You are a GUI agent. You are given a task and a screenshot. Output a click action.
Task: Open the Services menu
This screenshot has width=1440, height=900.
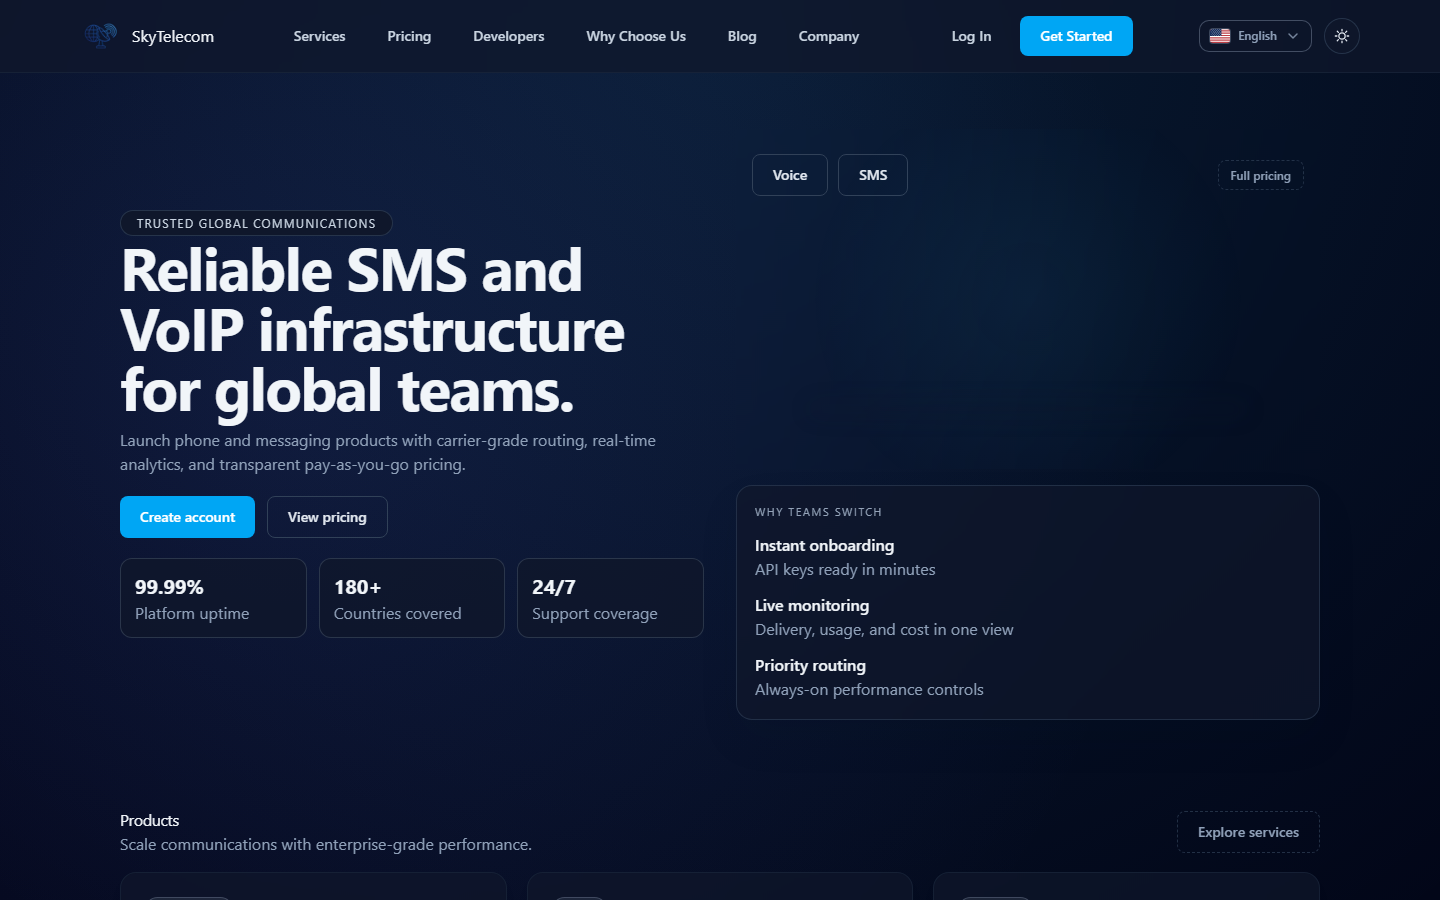(x=319, y=36)
